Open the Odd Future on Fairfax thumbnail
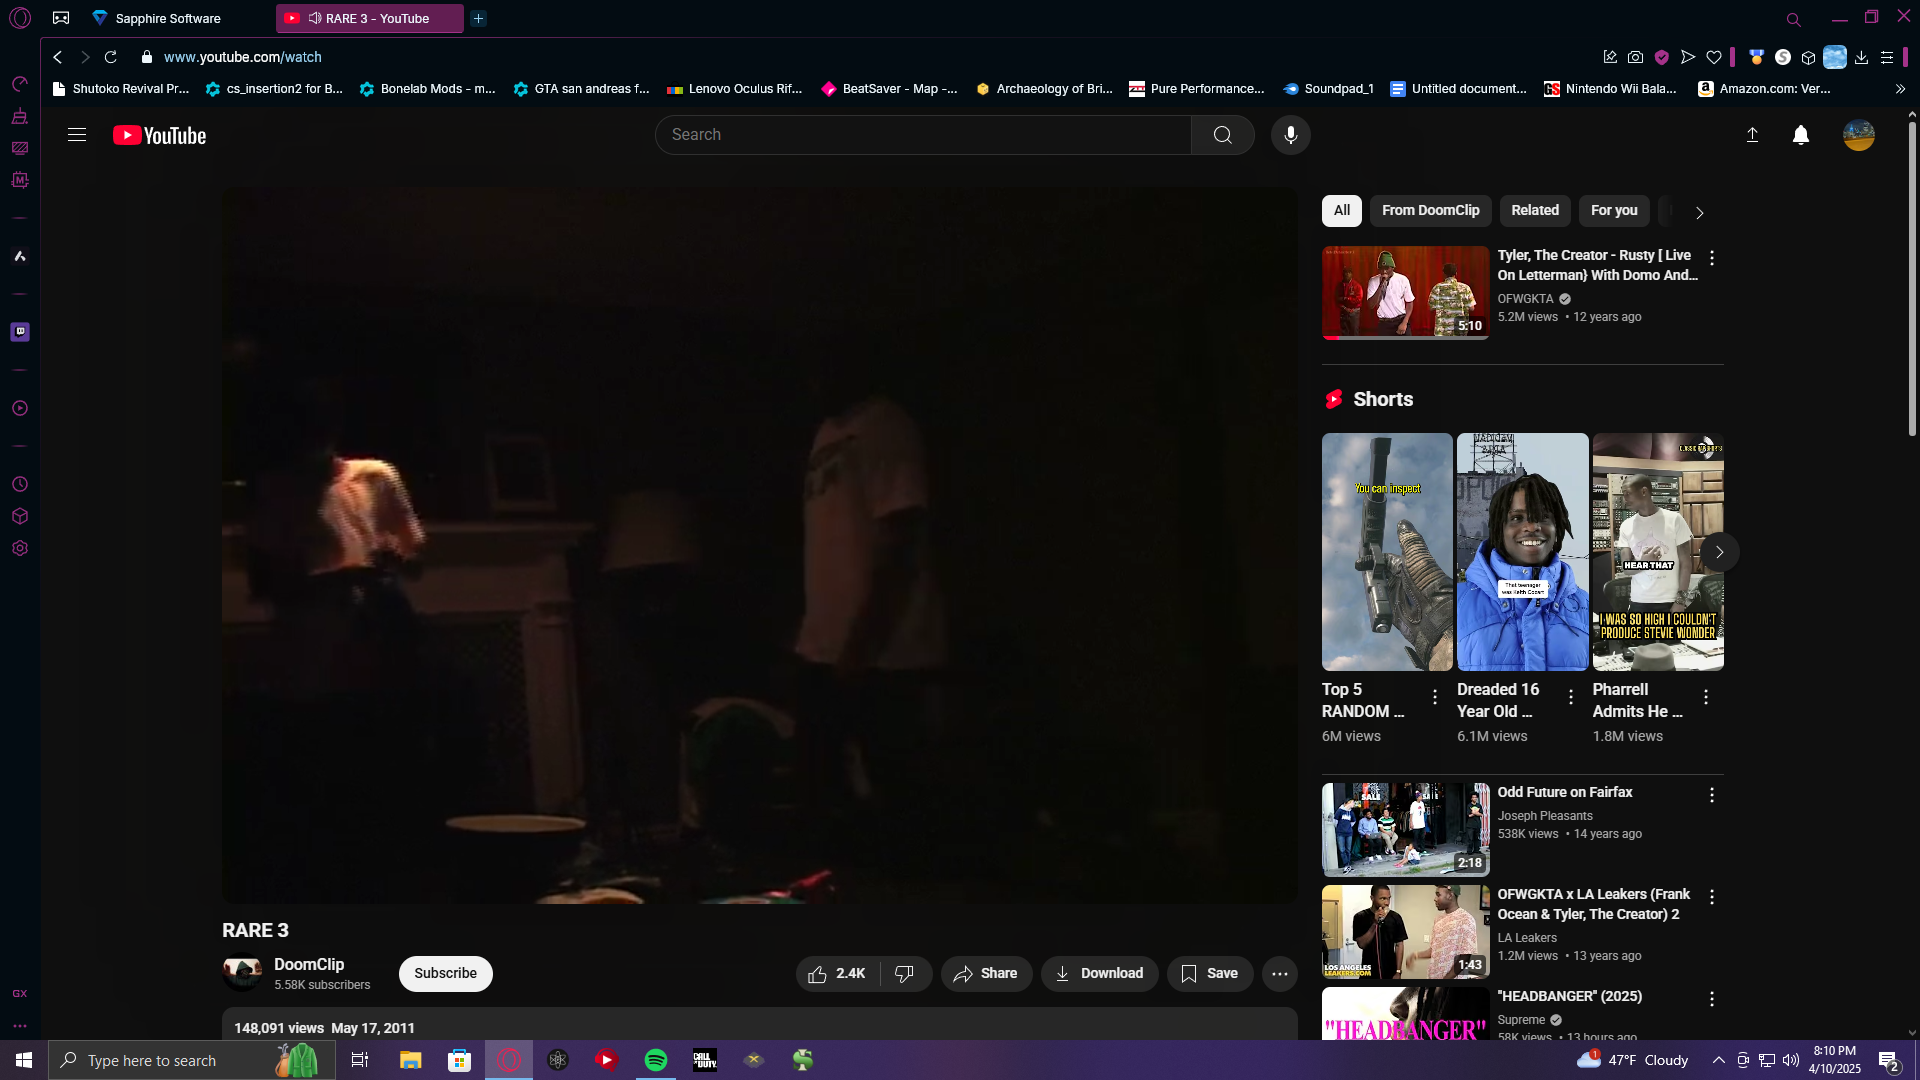1920x1080 pixels. (x=1405, y=829)
